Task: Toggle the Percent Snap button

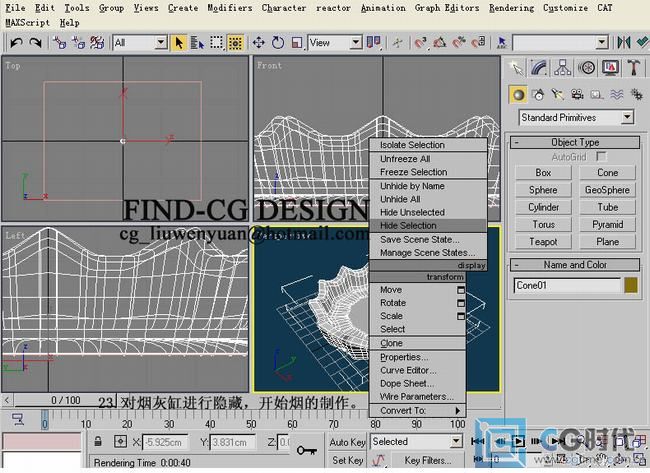Action: point(459,43)
